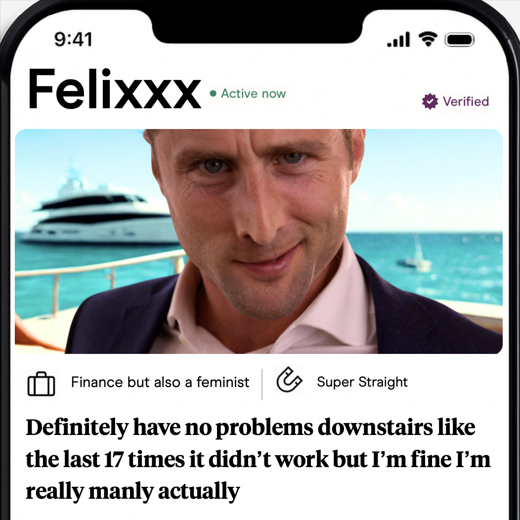Tap the green Active now dot
The width and height of the screenshot is (520, 520).
point(213,94)
